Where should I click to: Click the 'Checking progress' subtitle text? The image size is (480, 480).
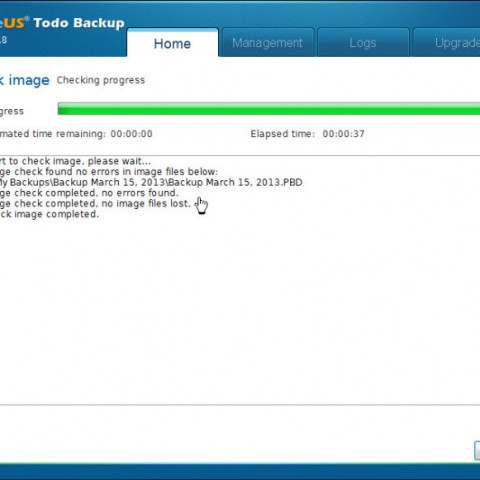[101, 80]
